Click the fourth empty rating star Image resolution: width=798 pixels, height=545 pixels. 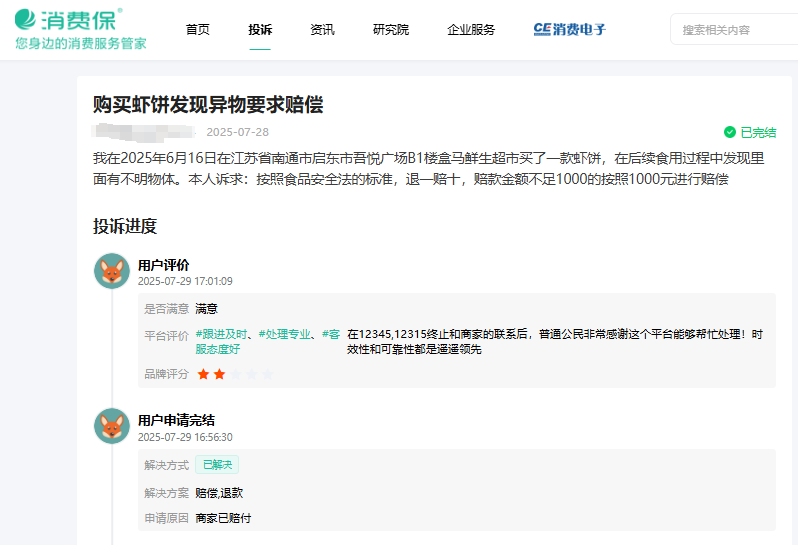251,375
